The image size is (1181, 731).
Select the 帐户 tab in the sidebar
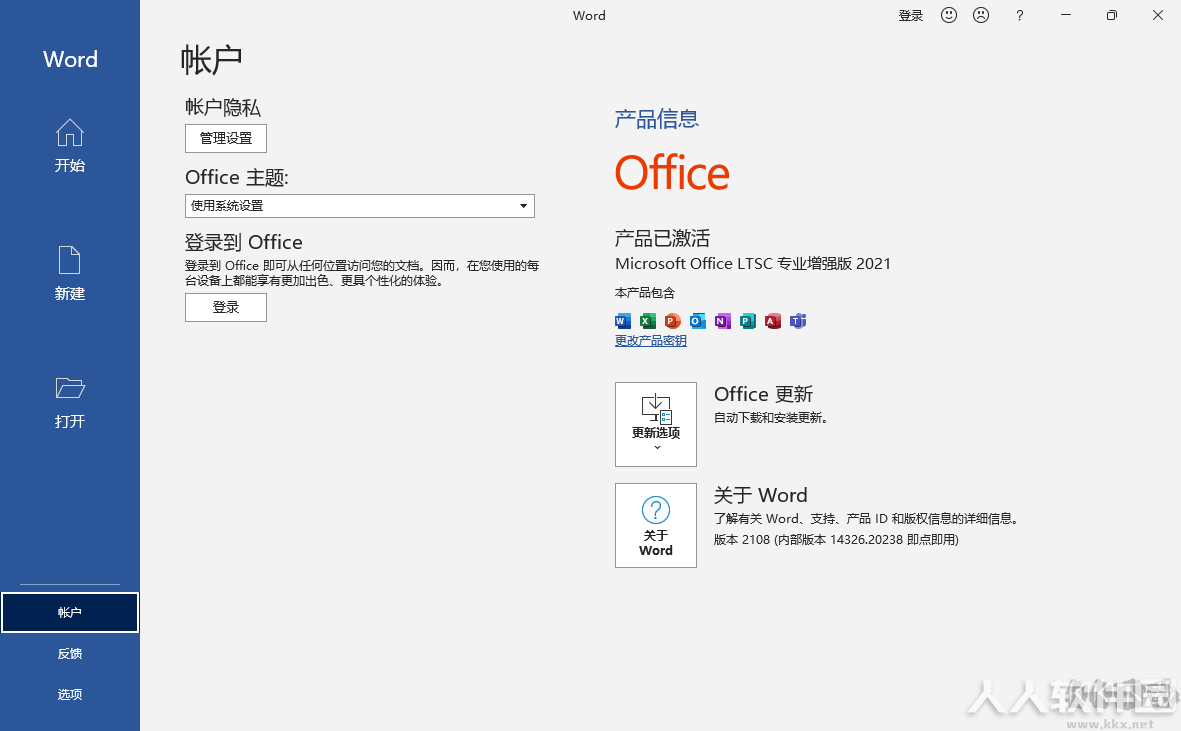coord(70,613)
